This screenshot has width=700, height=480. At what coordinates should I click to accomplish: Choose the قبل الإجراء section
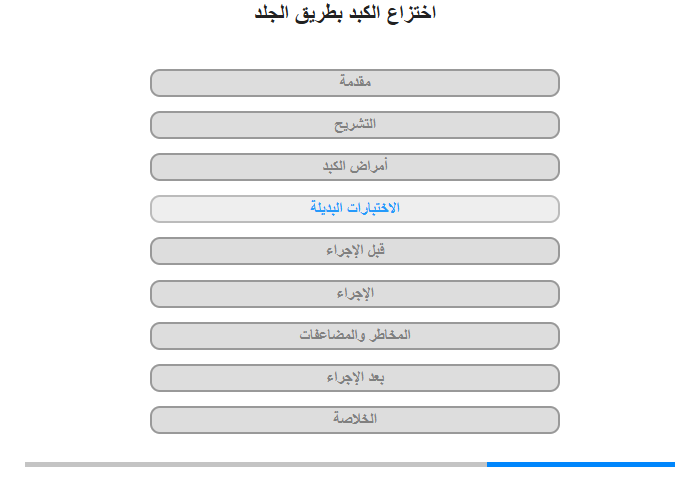pyautogui.click(x=355, y=251)
